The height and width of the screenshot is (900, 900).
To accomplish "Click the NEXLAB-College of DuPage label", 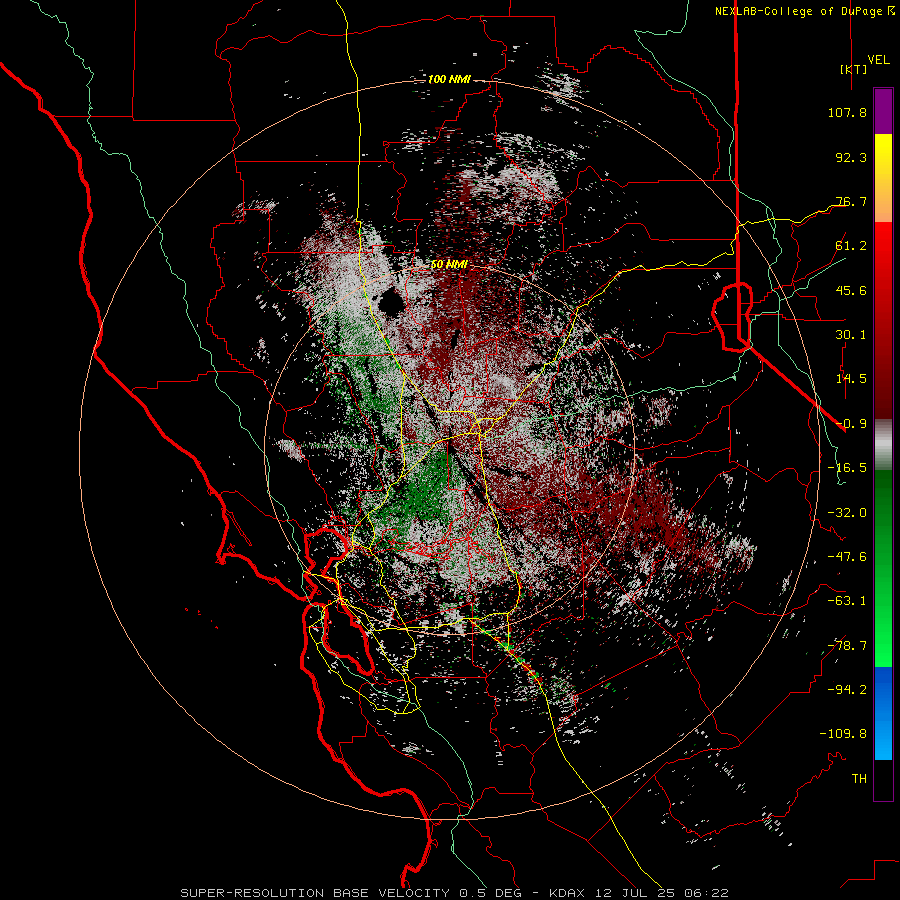I will pyautogui.click(x=798, y=11).
